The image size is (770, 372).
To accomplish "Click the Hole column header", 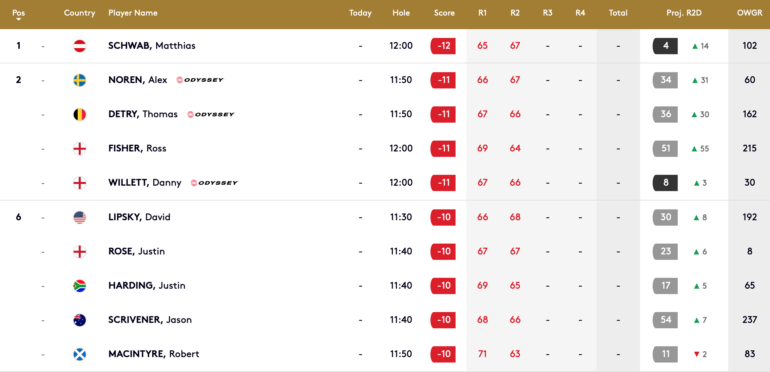I will [401, 13].
